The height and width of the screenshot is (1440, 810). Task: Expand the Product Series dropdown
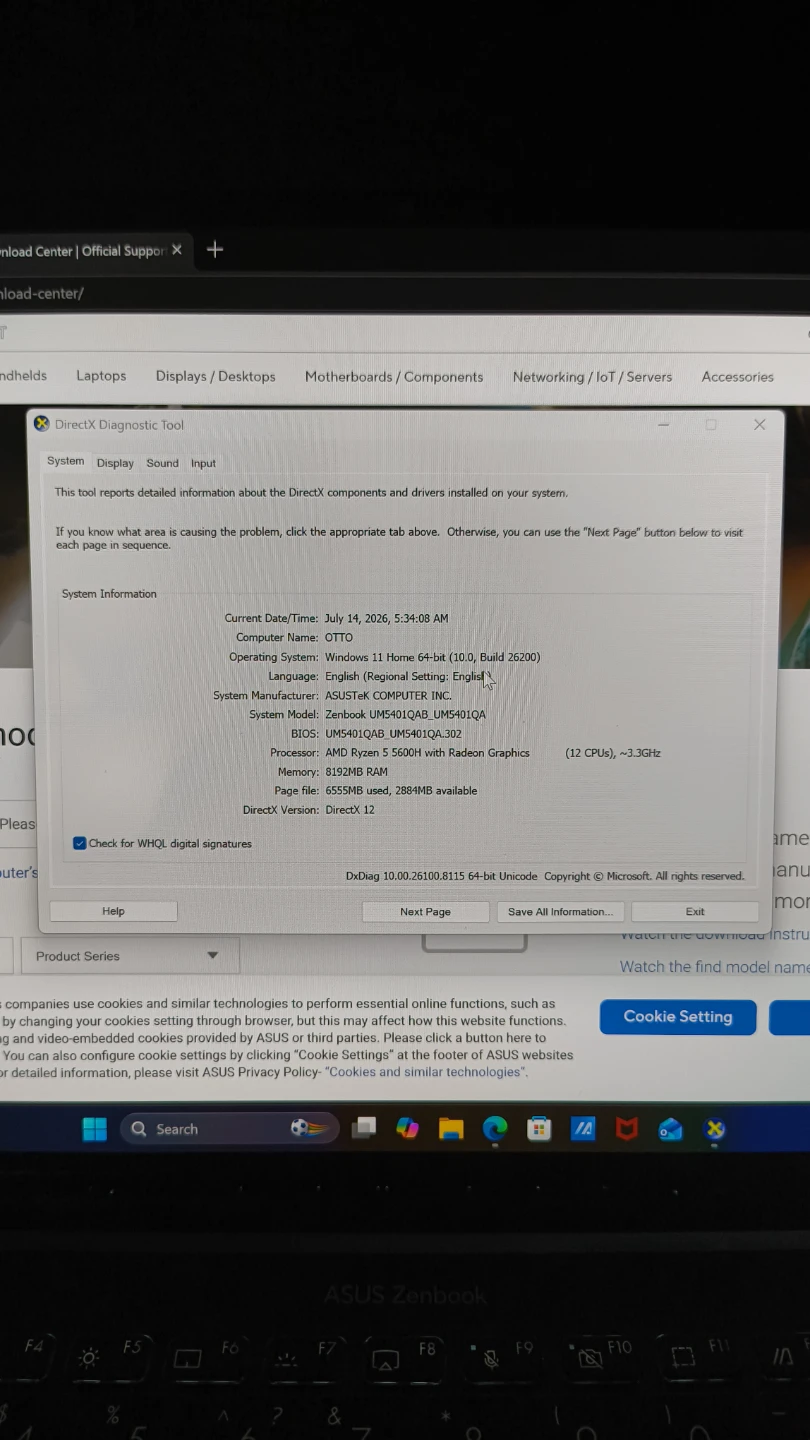click(130, 956)
